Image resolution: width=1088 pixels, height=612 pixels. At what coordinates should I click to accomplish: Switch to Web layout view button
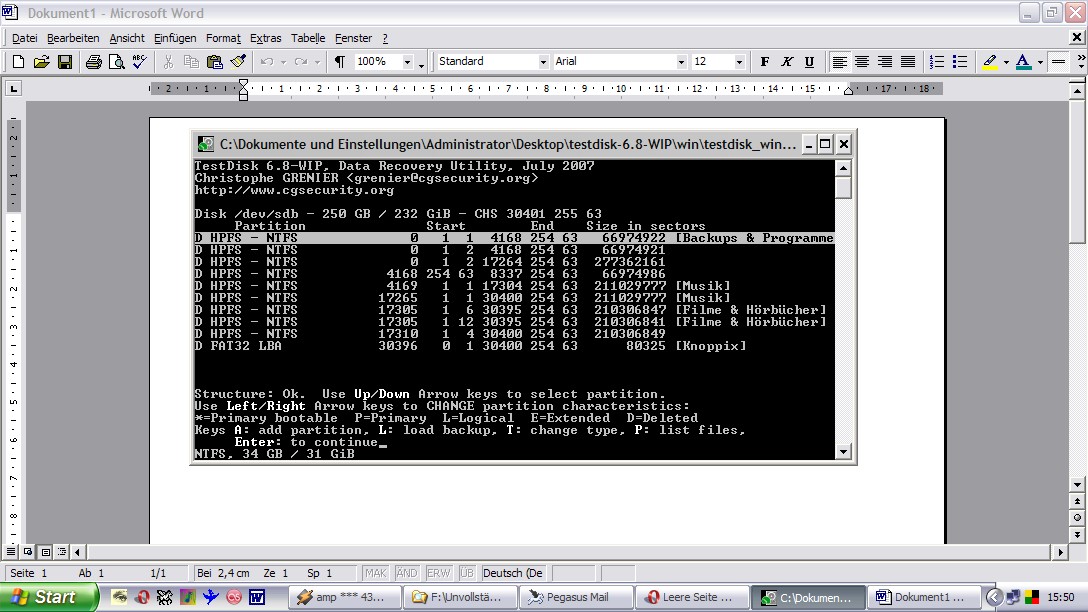[x=28, y=552]
